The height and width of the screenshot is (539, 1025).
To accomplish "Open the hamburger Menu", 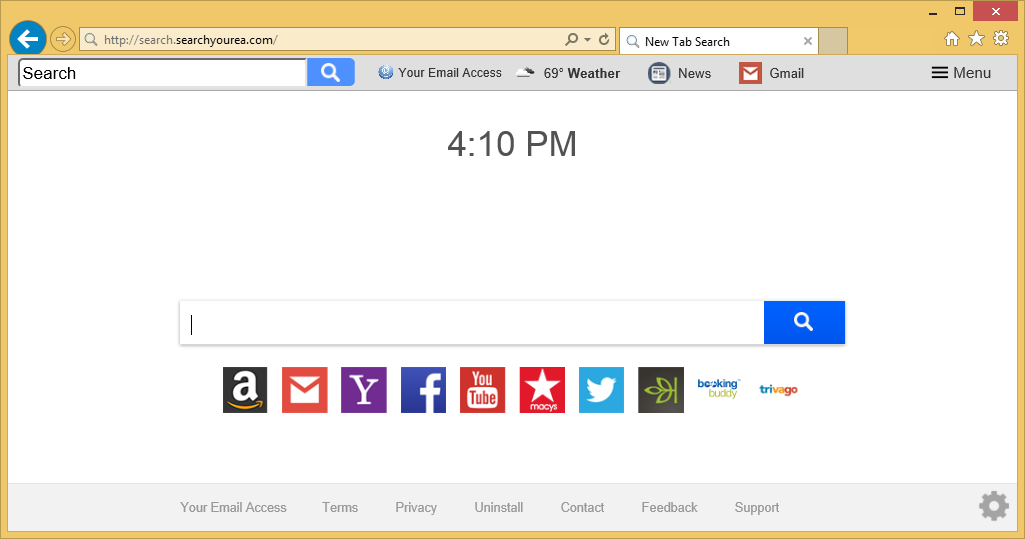I will 961,73.
